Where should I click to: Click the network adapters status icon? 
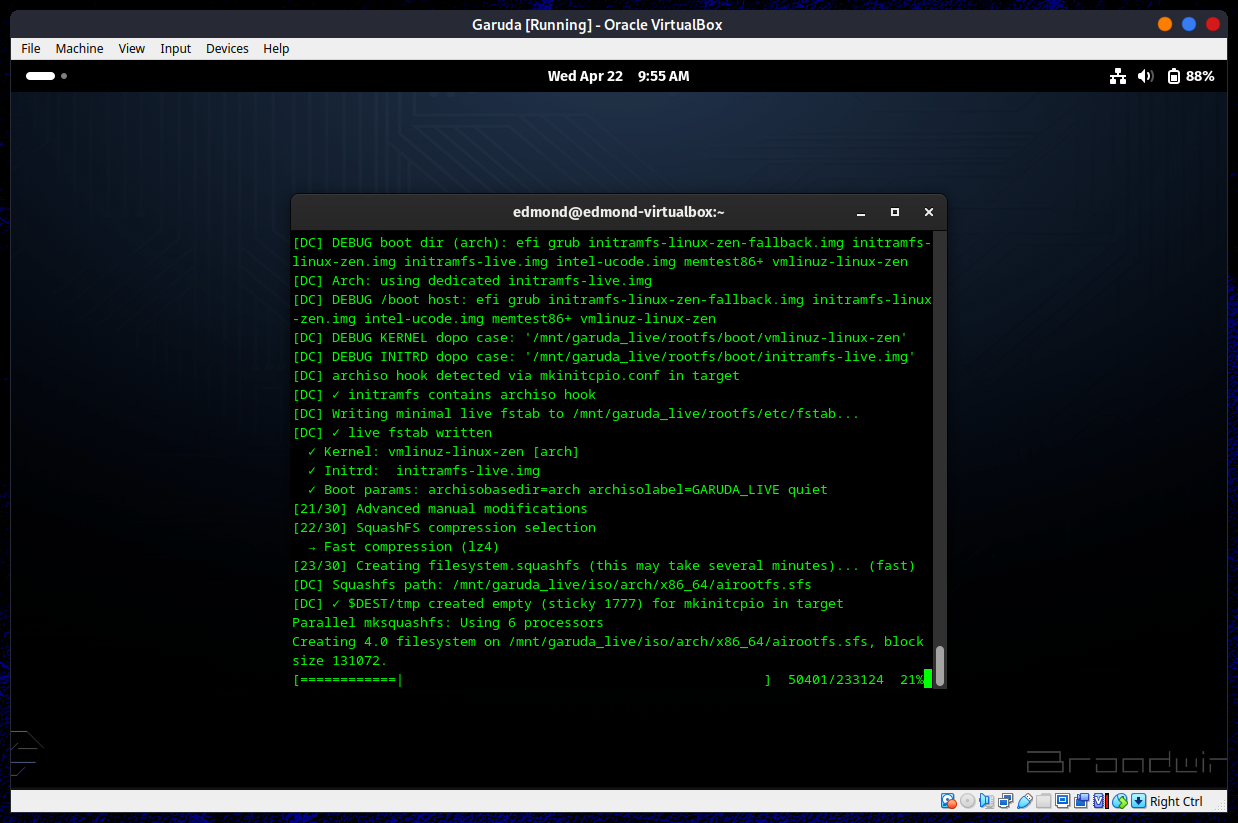pos(1005,801)
